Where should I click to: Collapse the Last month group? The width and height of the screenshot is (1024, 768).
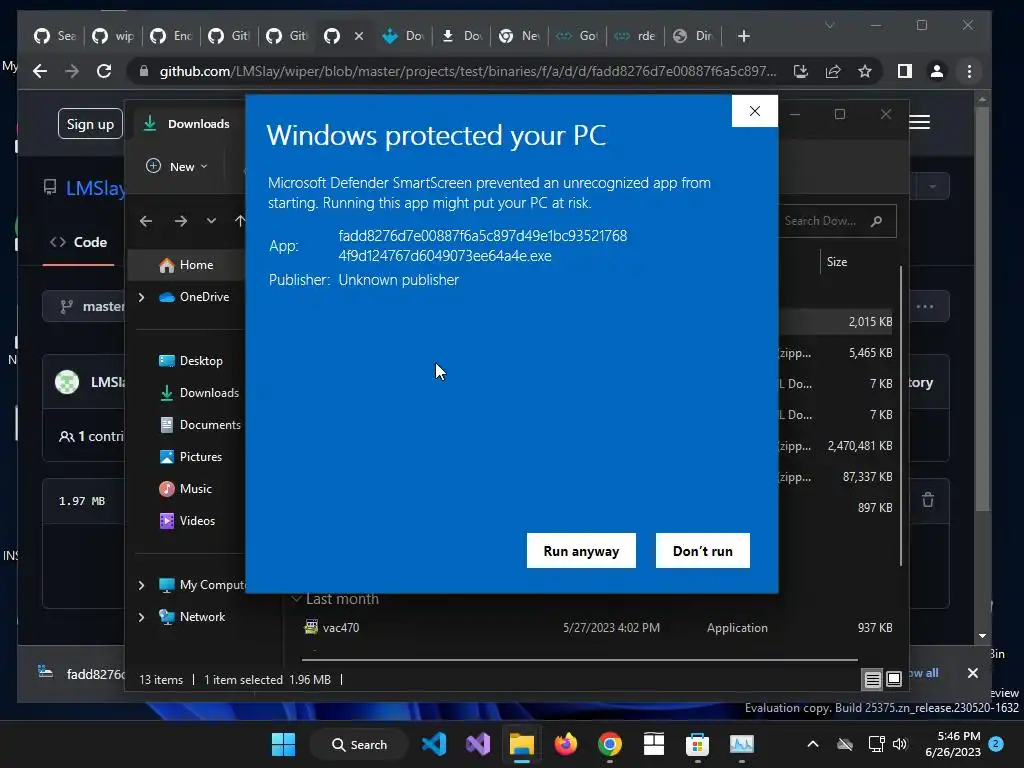click(x=297, y=599)
